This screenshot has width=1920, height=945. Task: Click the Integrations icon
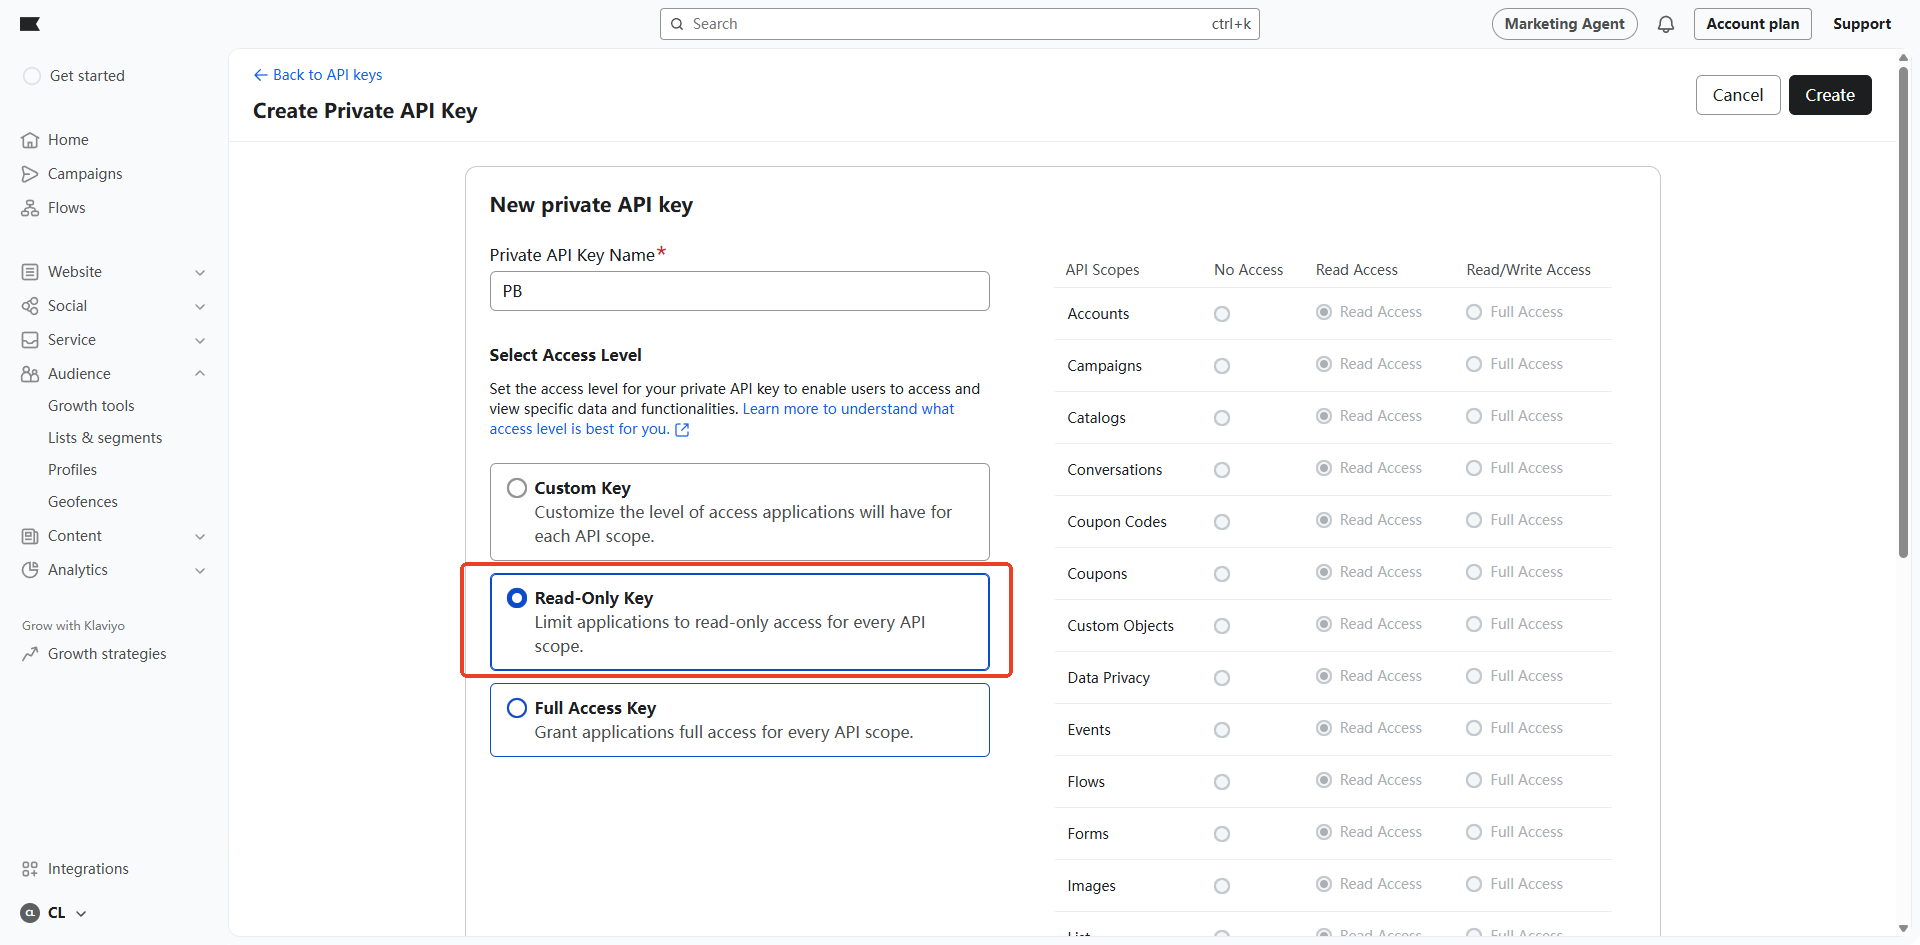click(x=30, y=869)
